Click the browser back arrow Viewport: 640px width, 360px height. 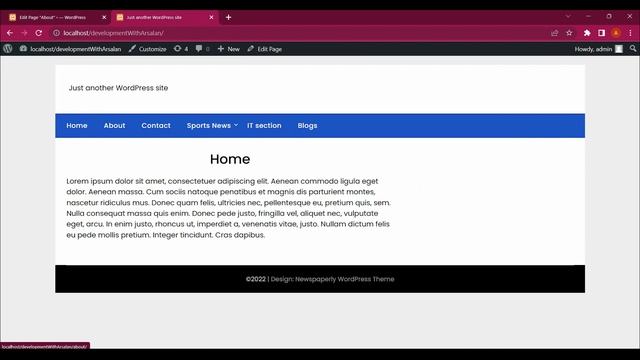[x=10, y=33]
